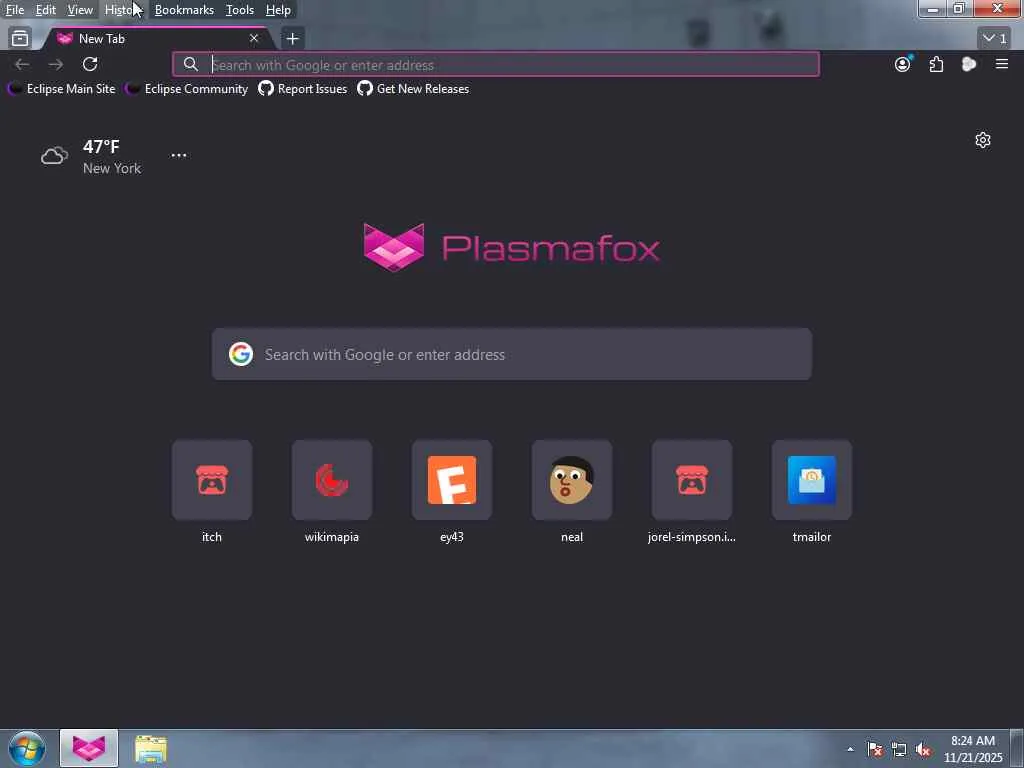Screen dimensions: 1024x768
Task: Open the Bookmarks menu
Action: pyautogui.click(x=184, y=10)
